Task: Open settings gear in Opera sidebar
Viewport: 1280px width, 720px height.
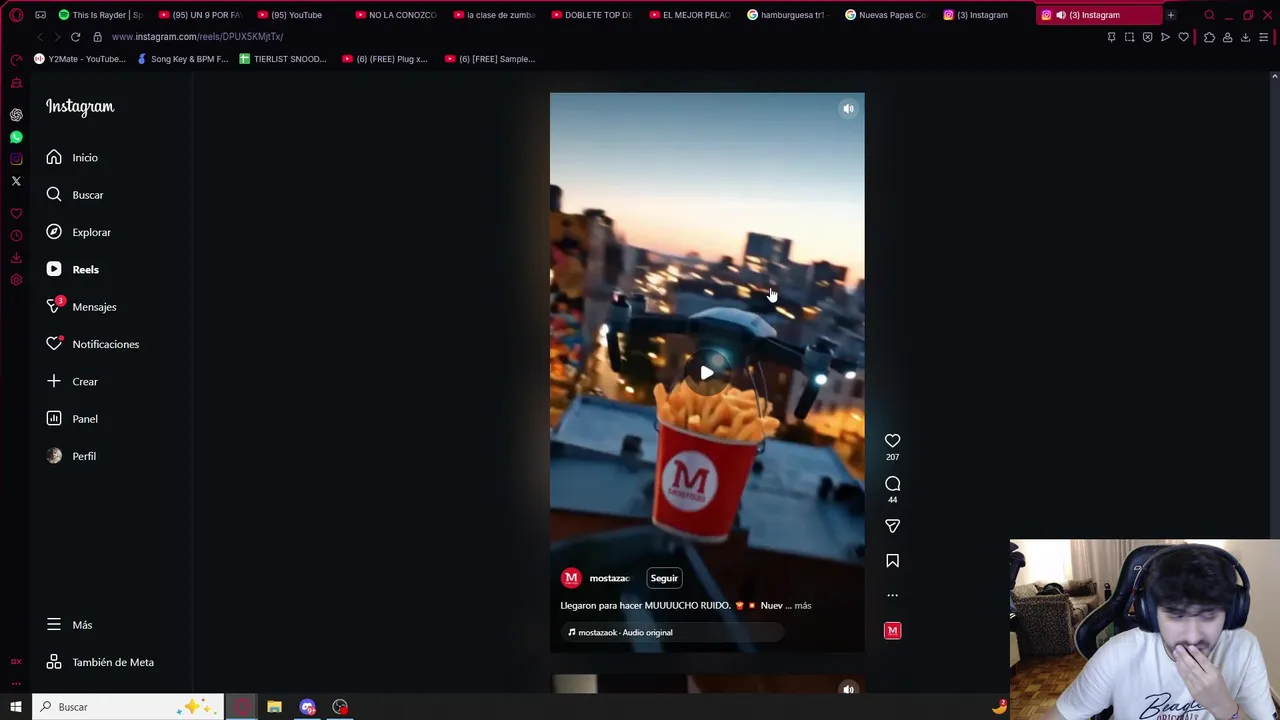Action: (x=16, y=280)
